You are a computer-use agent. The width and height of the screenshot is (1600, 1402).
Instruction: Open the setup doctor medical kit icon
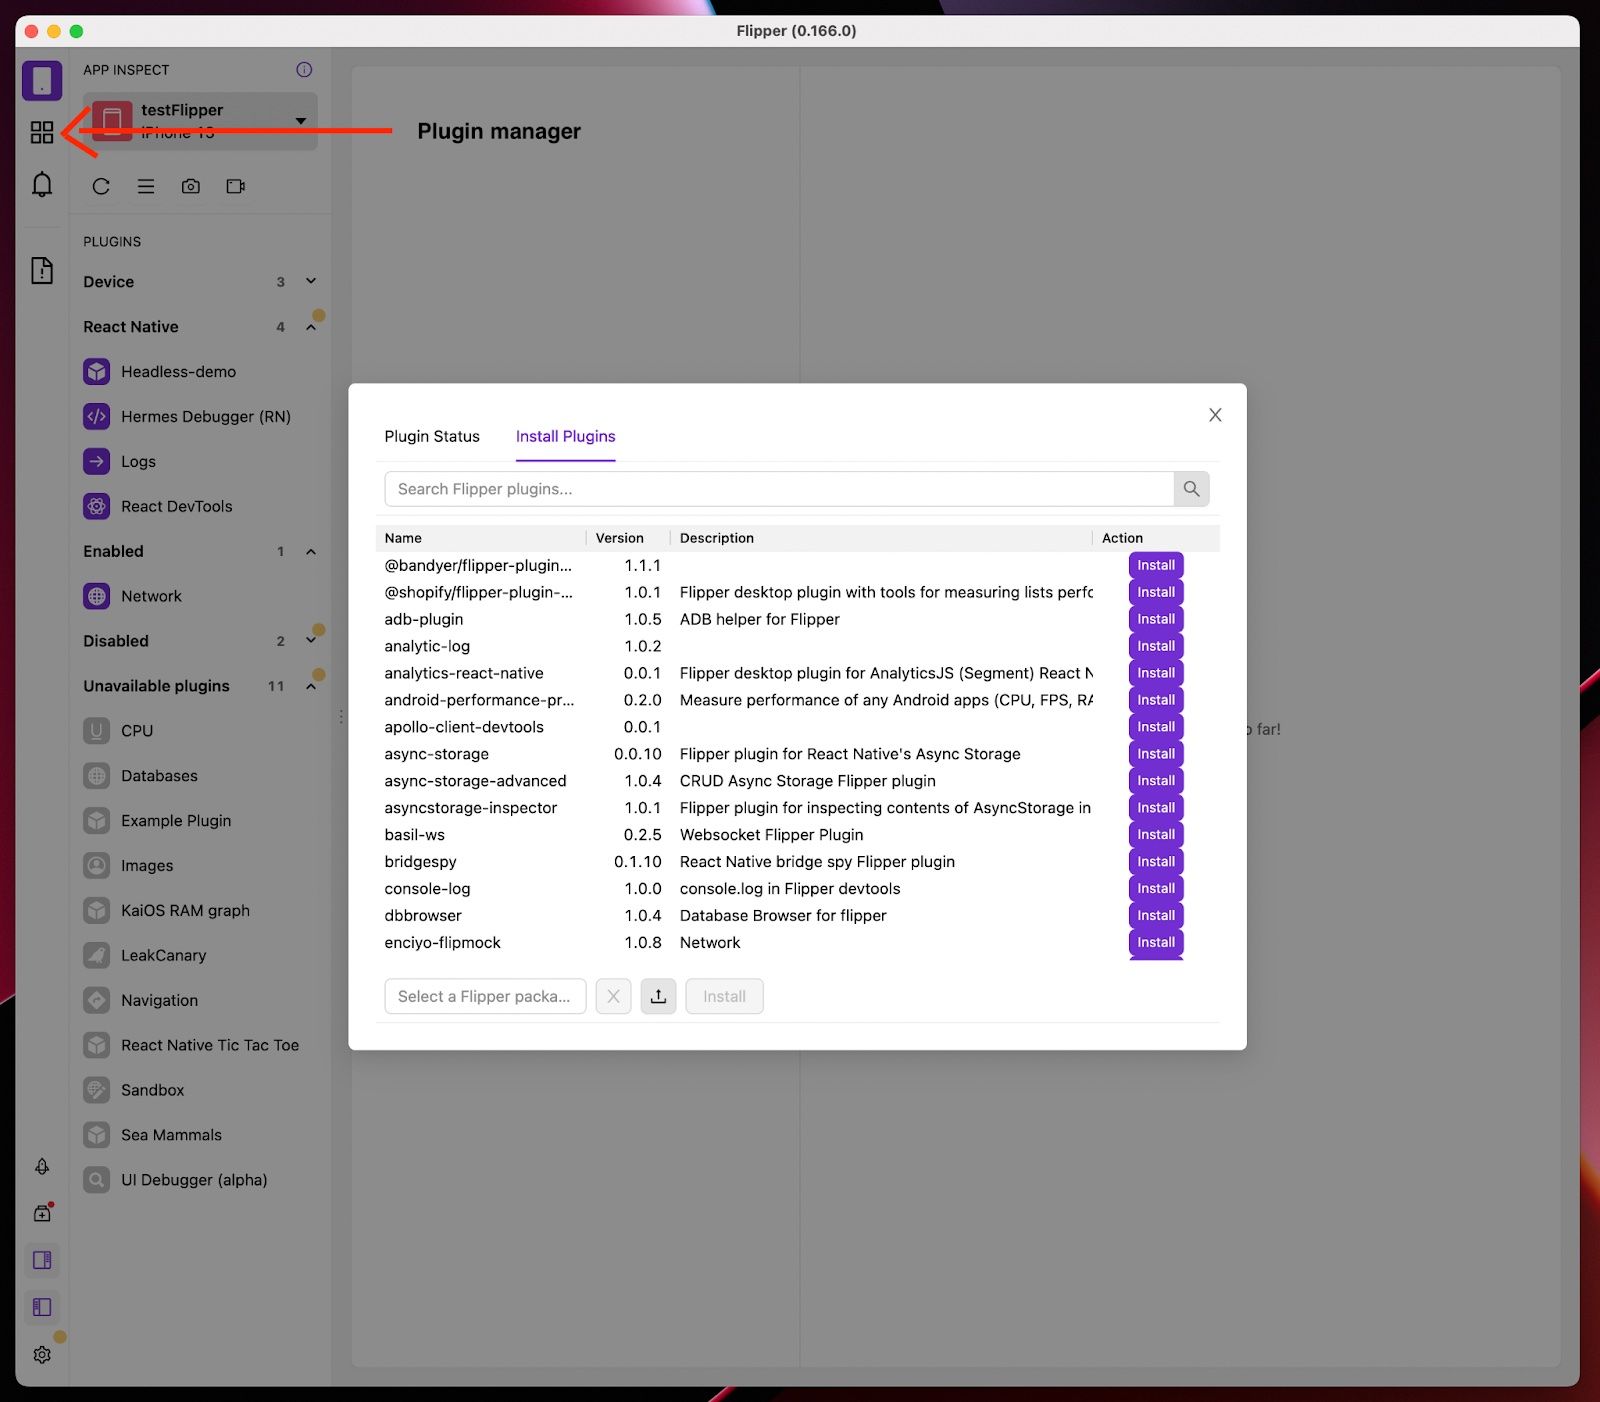[42, 1213]
